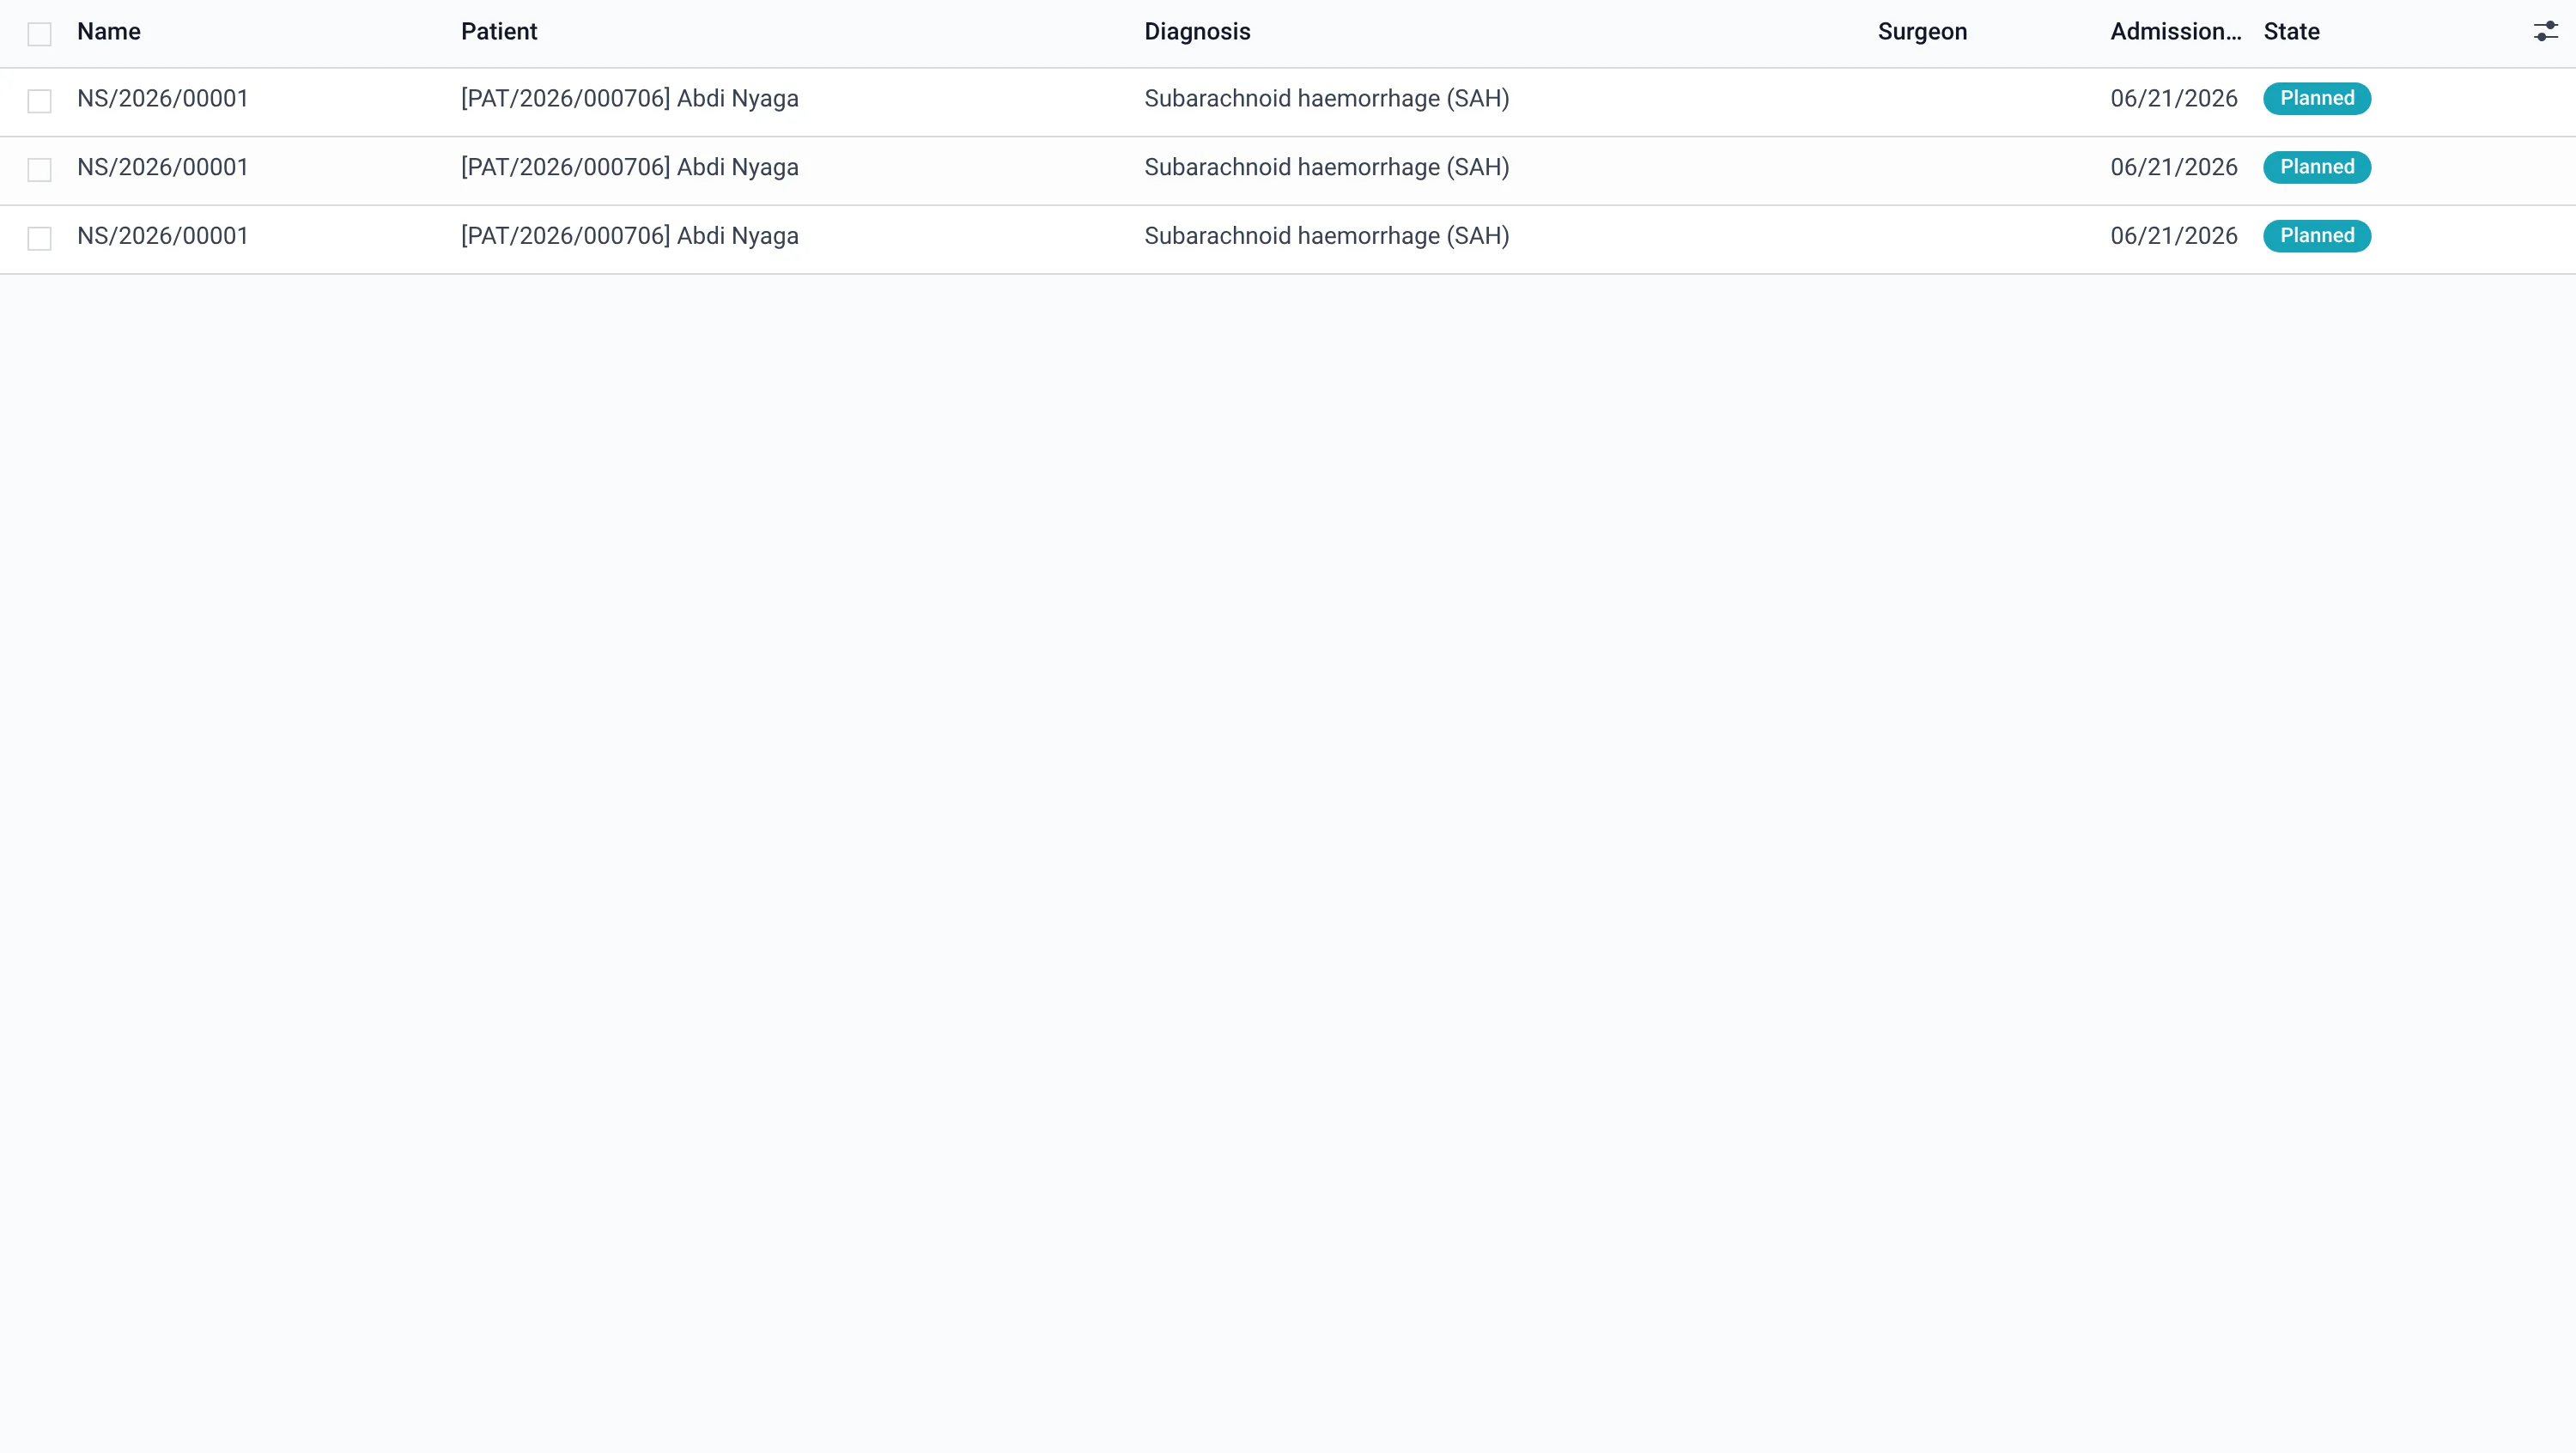Screen dimensions: 2576x1453
Task: Check the first NS/2026/00001 row checkbox
Action: pyautogui.click(x=39, y=101)
